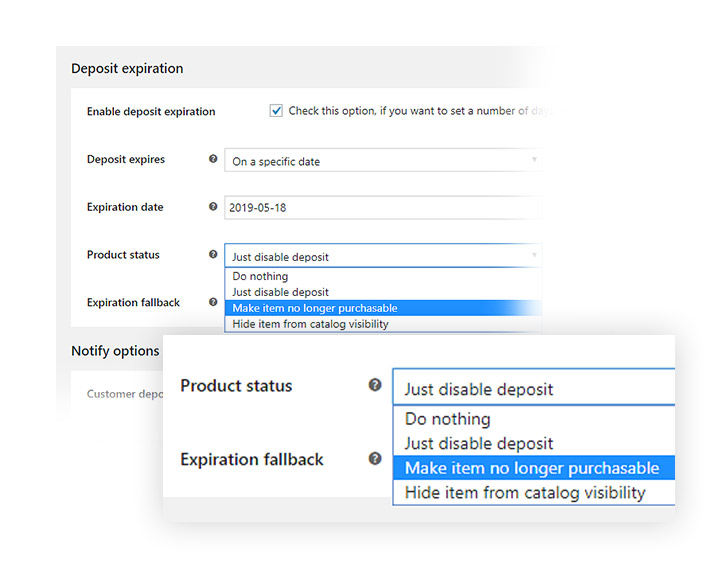Click large help icon next to Product status
Screen dimensions: 710x561
point(375,385)
